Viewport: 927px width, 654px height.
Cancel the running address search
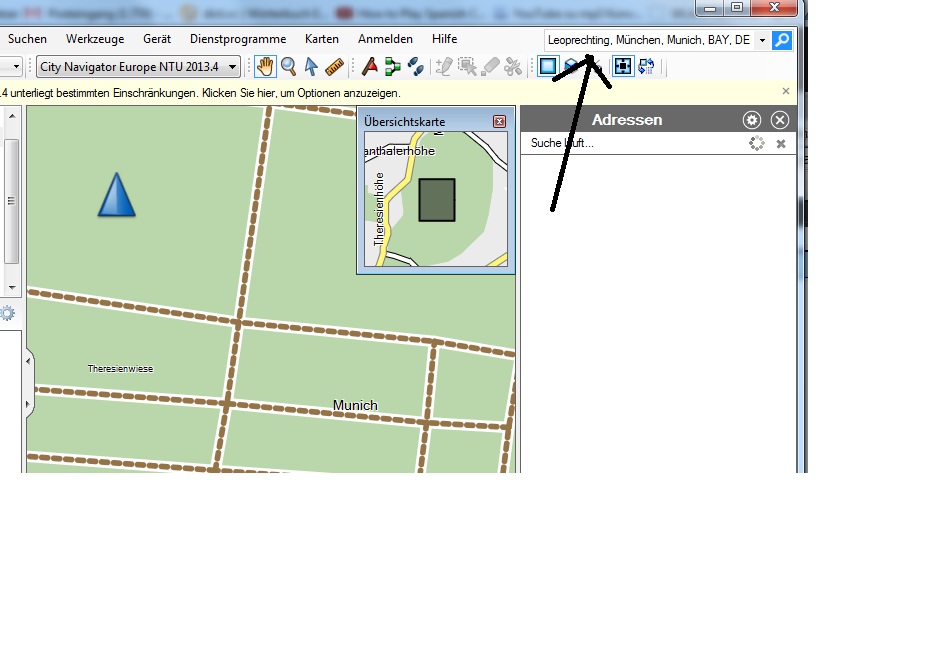tap(781, 144)
